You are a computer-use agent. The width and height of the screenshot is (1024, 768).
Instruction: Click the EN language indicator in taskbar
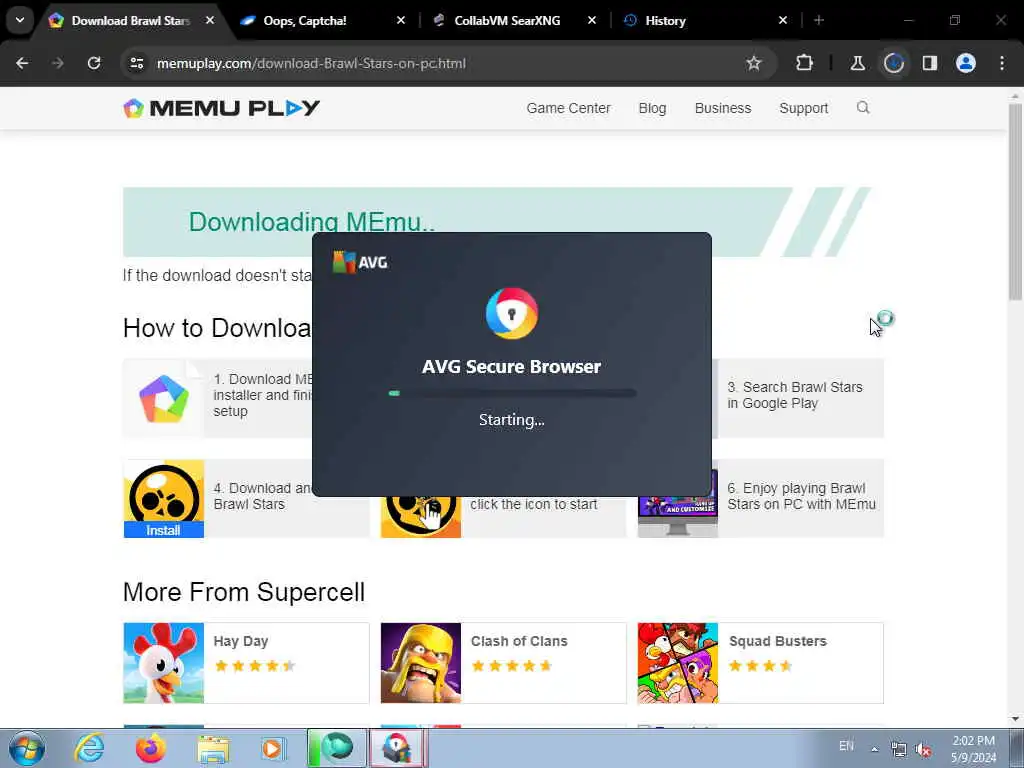846,746
